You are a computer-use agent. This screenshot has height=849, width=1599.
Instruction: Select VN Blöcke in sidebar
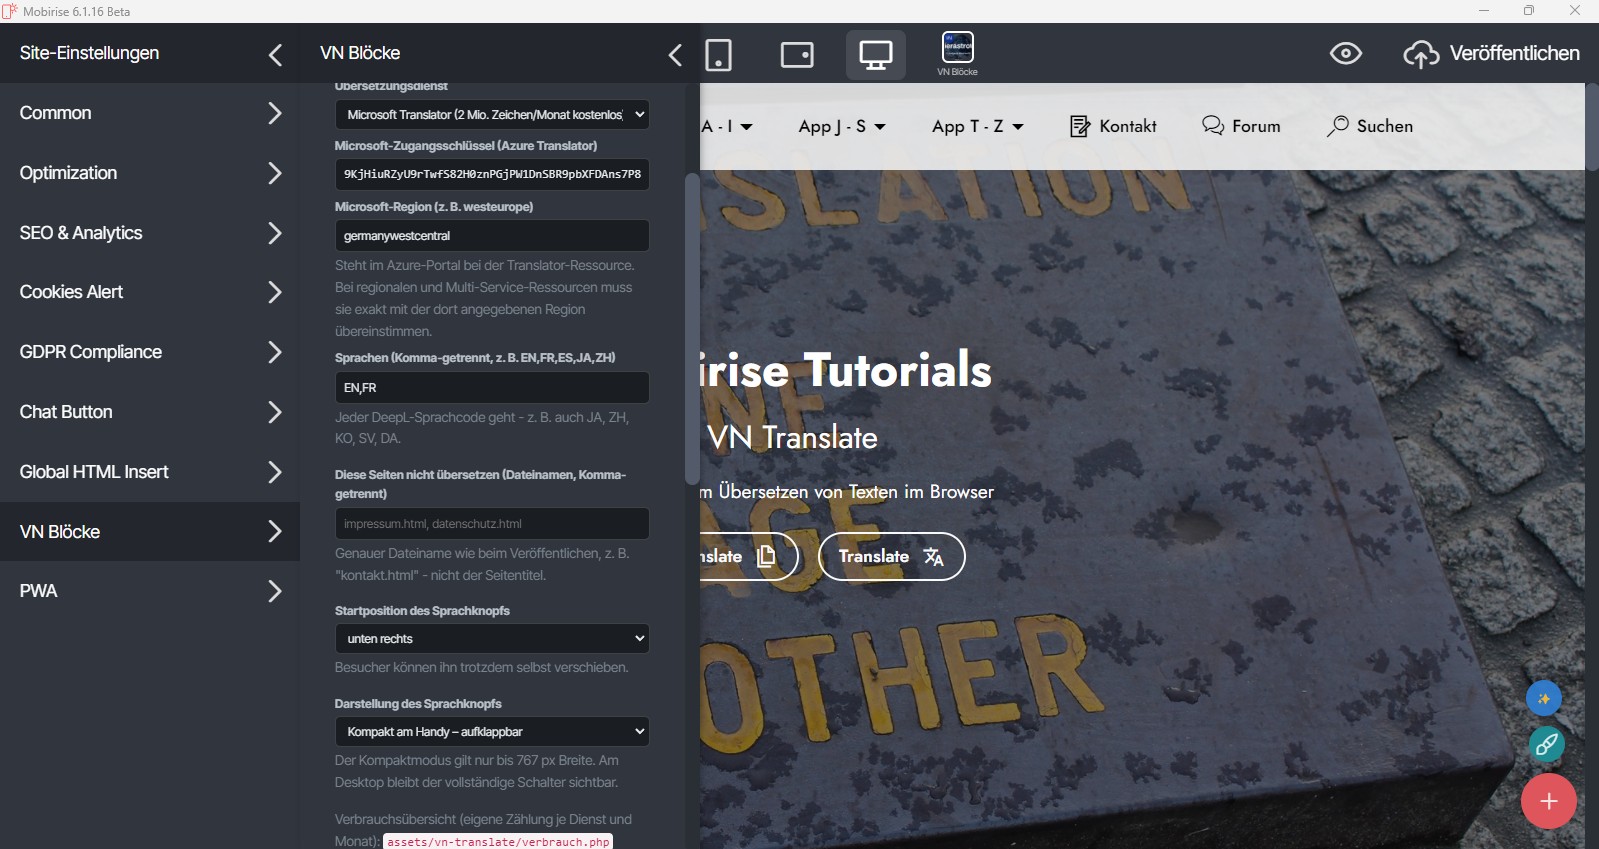pyautogui.click(x=150, y=531)
